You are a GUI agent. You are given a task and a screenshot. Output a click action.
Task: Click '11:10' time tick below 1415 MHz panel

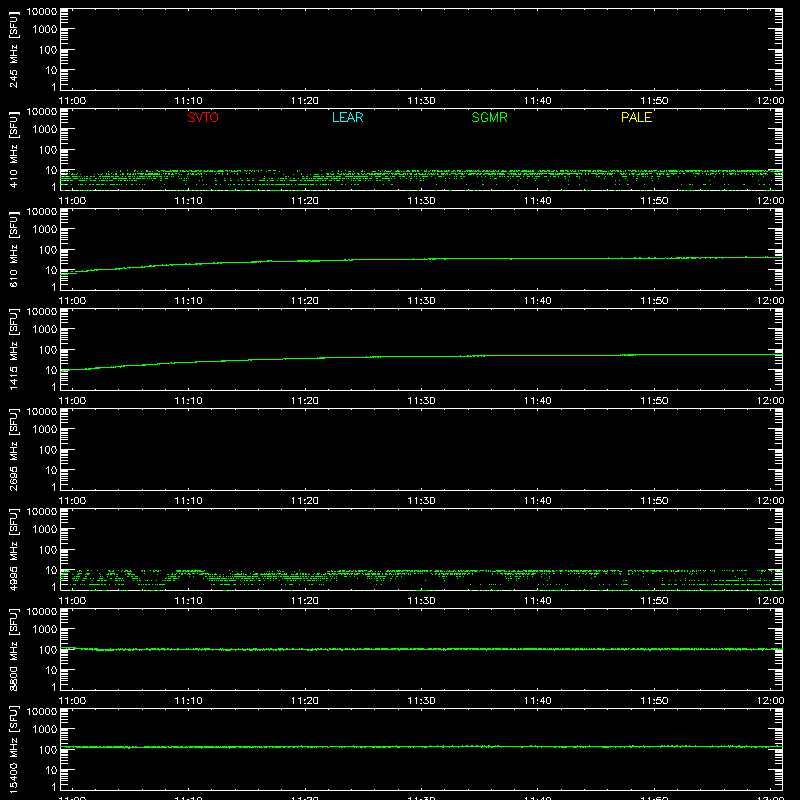pos(188,401)
